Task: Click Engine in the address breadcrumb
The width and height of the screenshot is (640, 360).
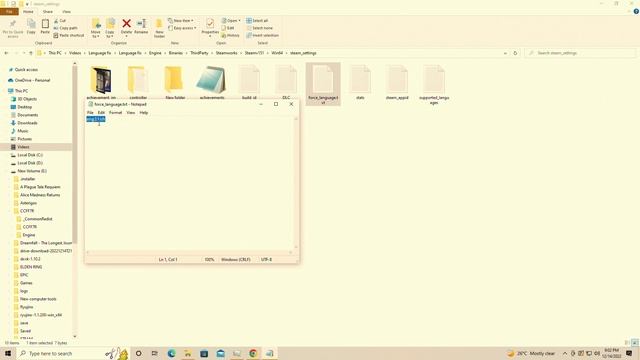Action: click(x=155, y=53)
